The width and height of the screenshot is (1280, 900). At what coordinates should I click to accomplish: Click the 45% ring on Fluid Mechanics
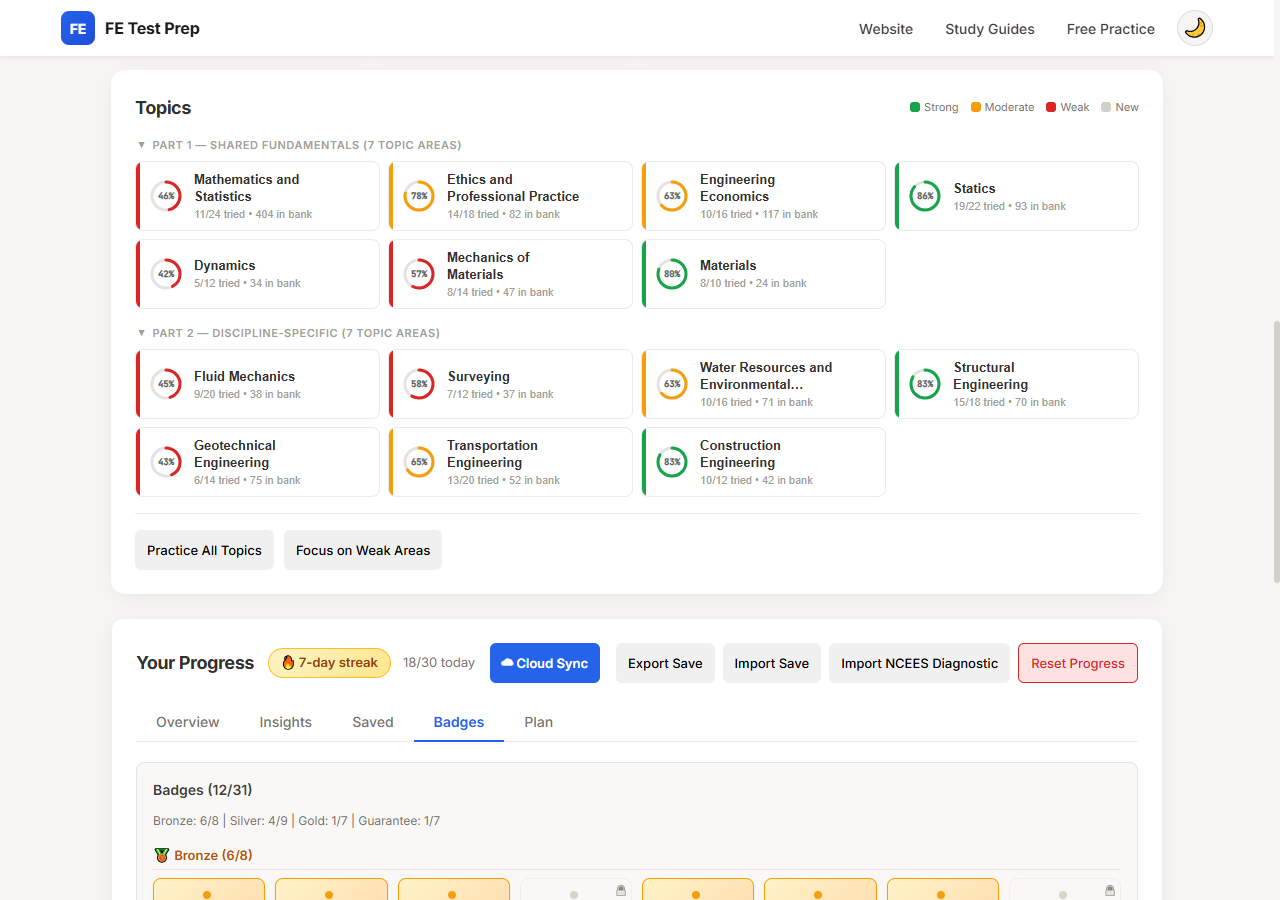click(x=166, y=384)
